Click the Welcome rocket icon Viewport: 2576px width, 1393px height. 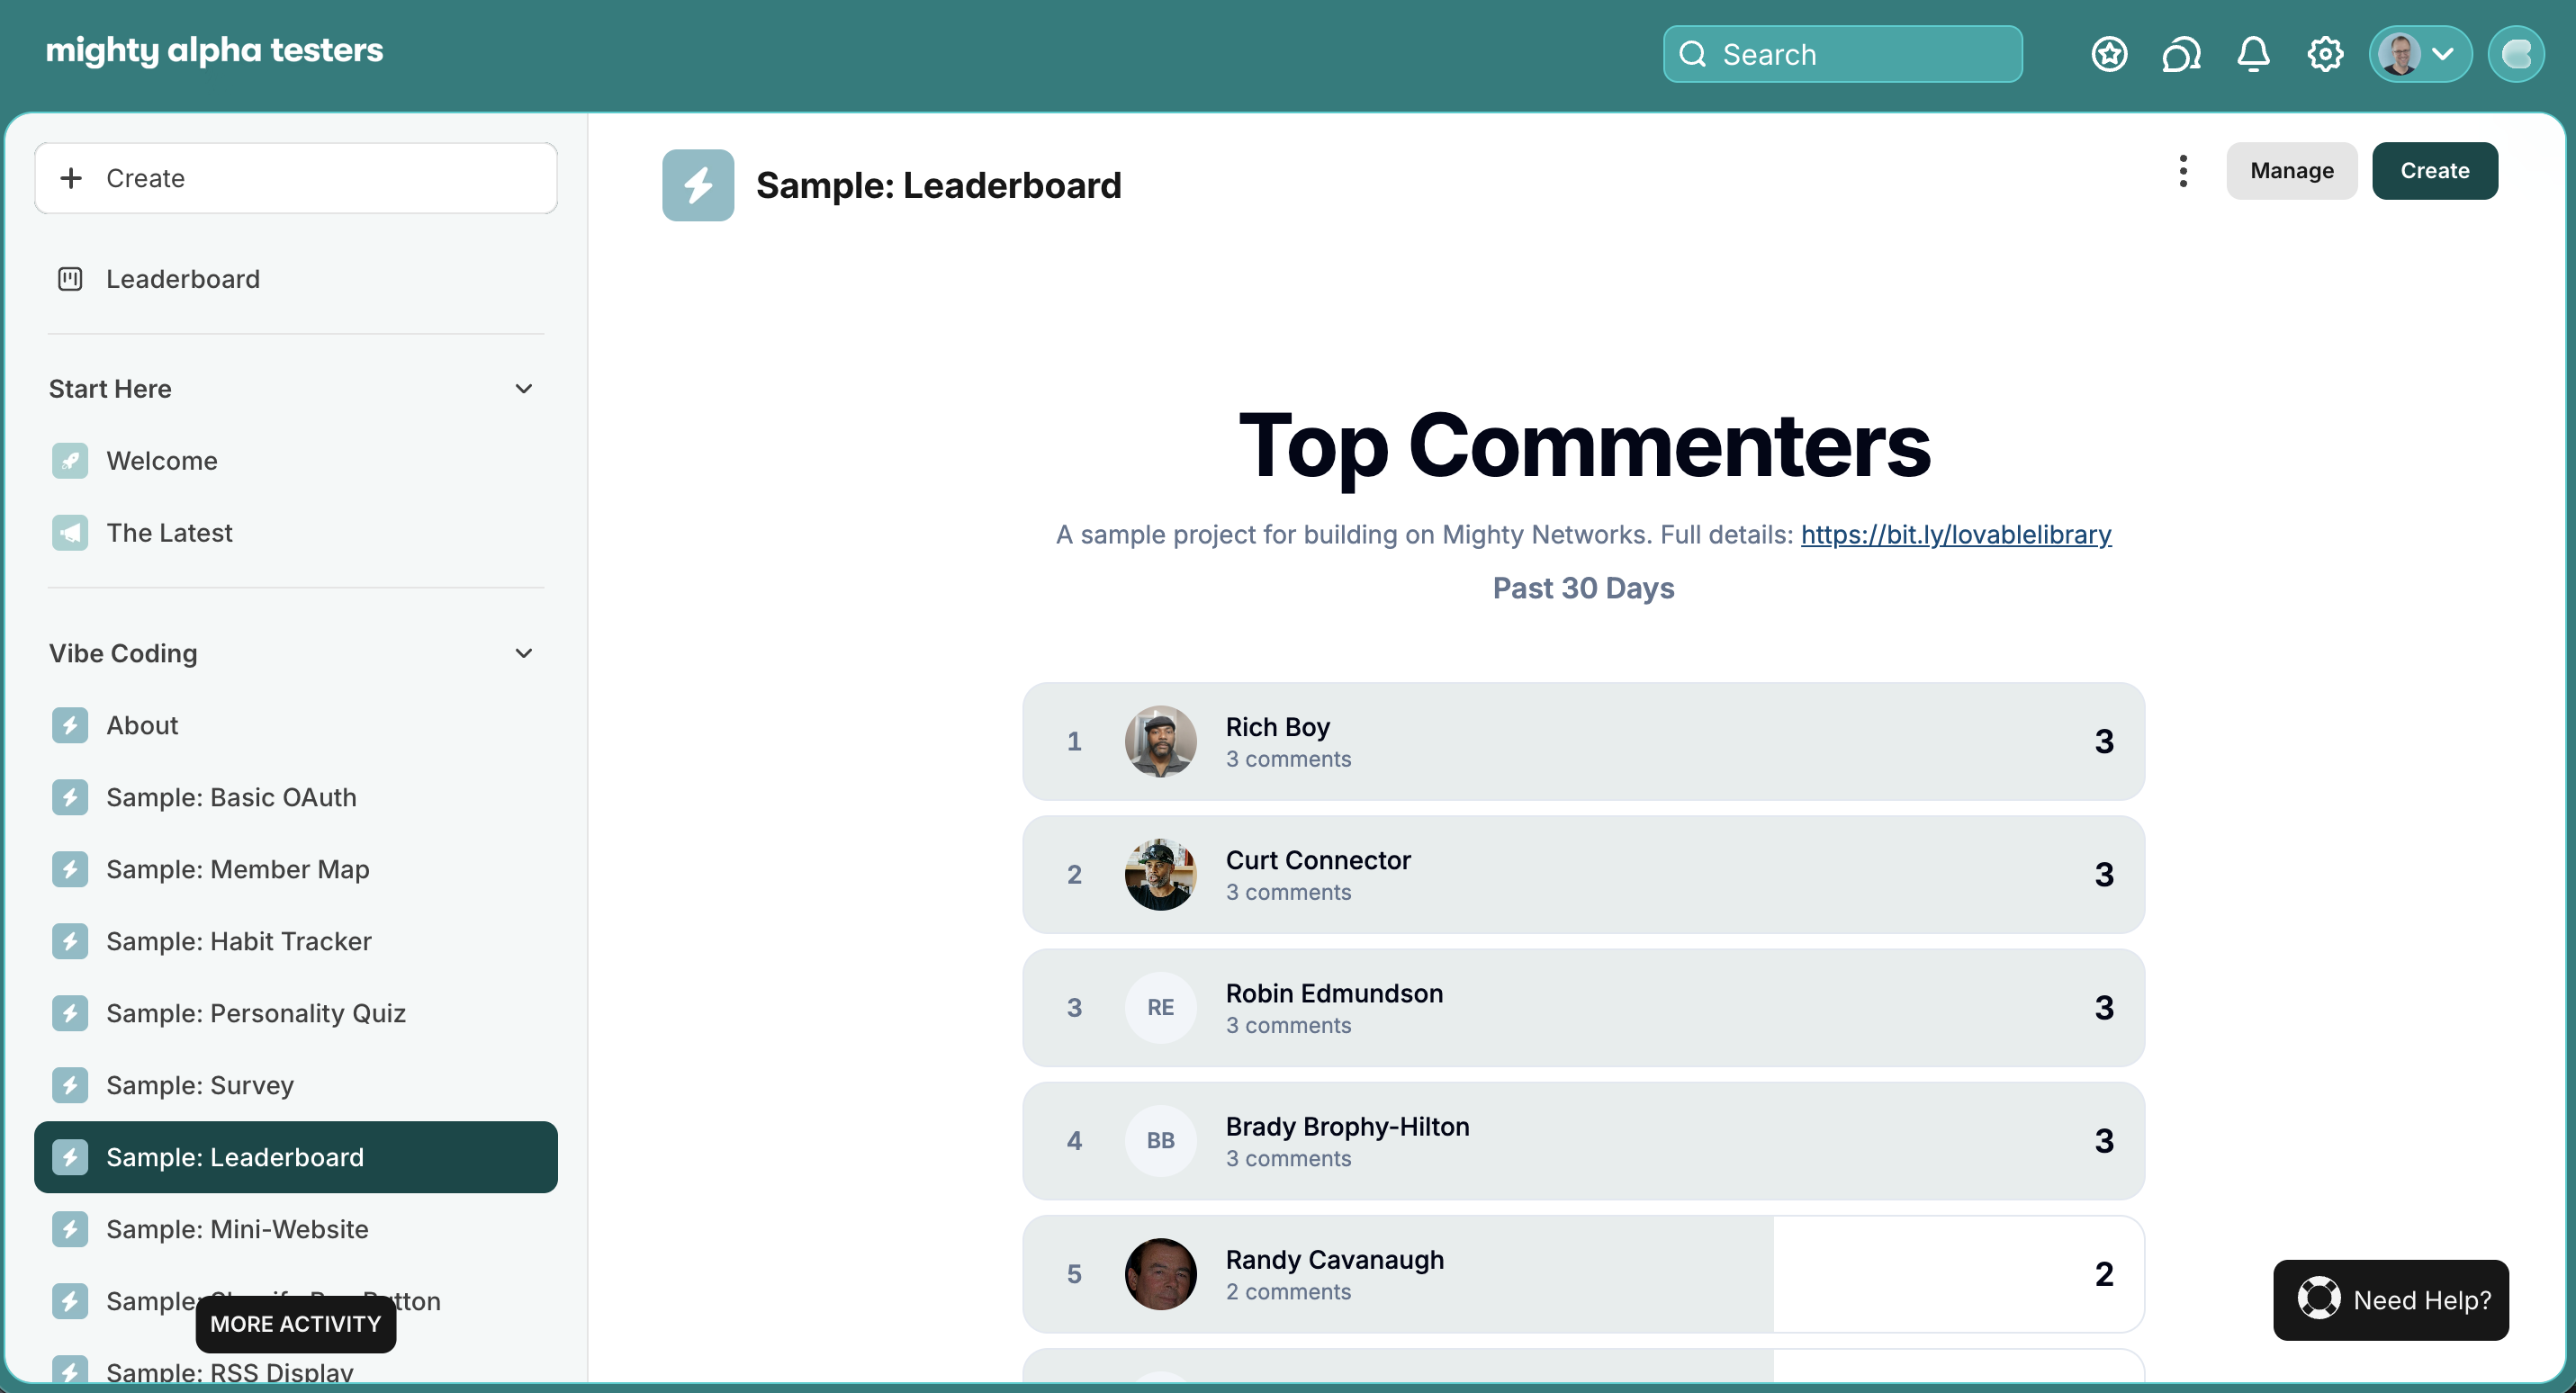70,461
